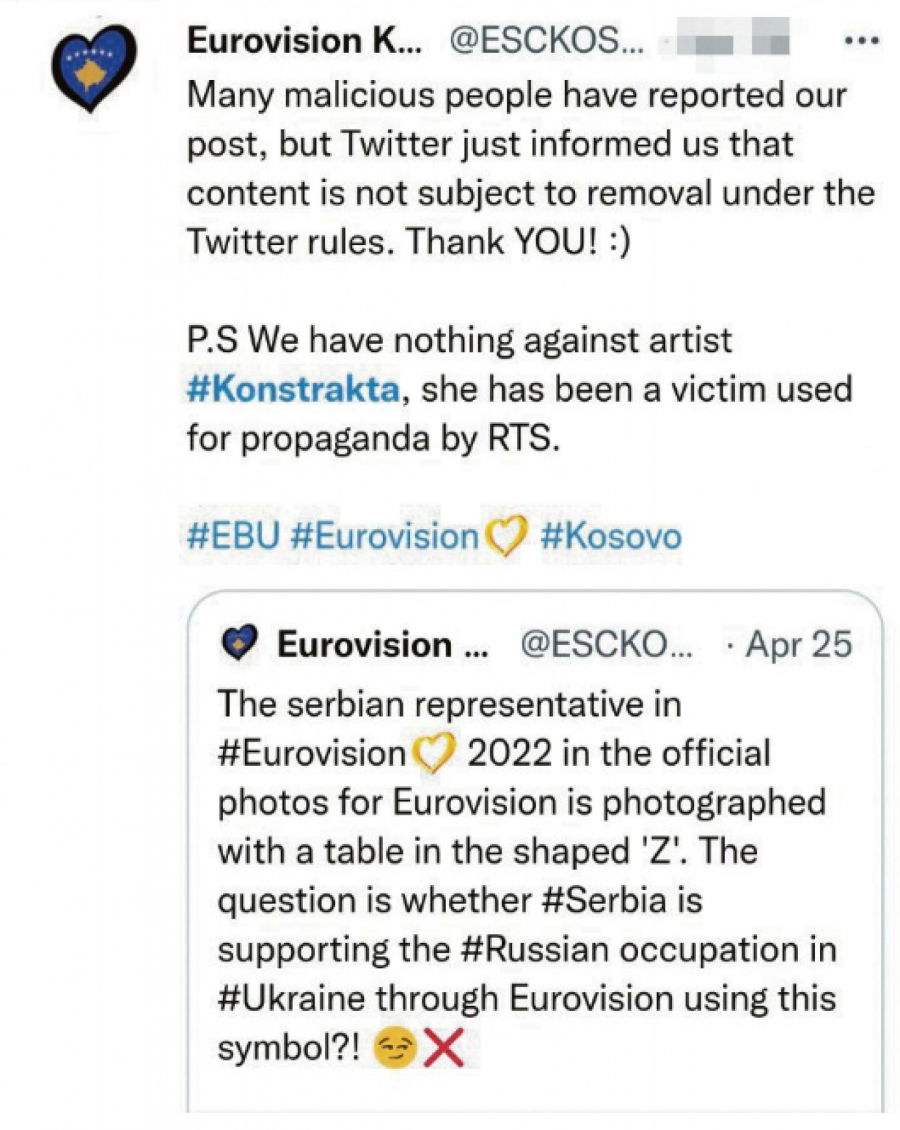Click the yellow heart emoji after #Eurovision
This screenshot has height=1130, width=900.
click(504, 538)
